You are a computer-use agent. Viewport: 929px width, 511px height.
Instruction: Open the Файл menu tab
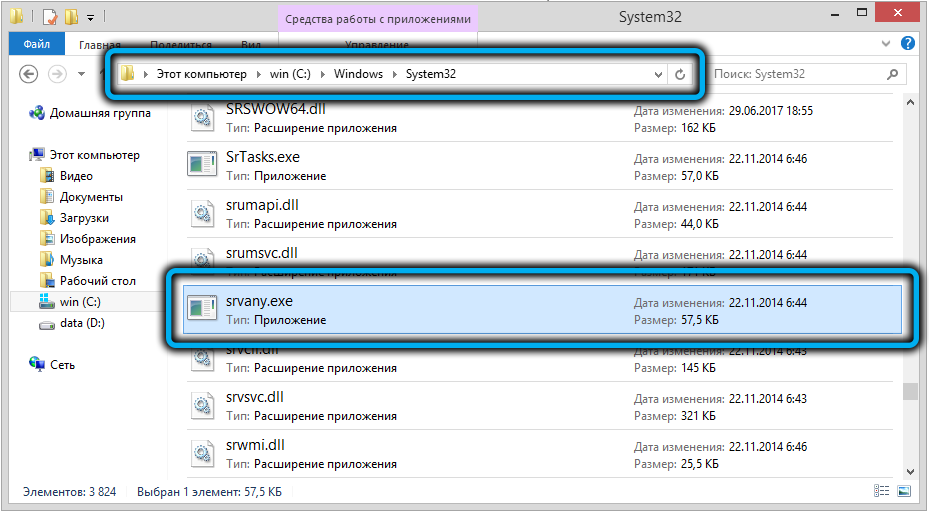37,45
